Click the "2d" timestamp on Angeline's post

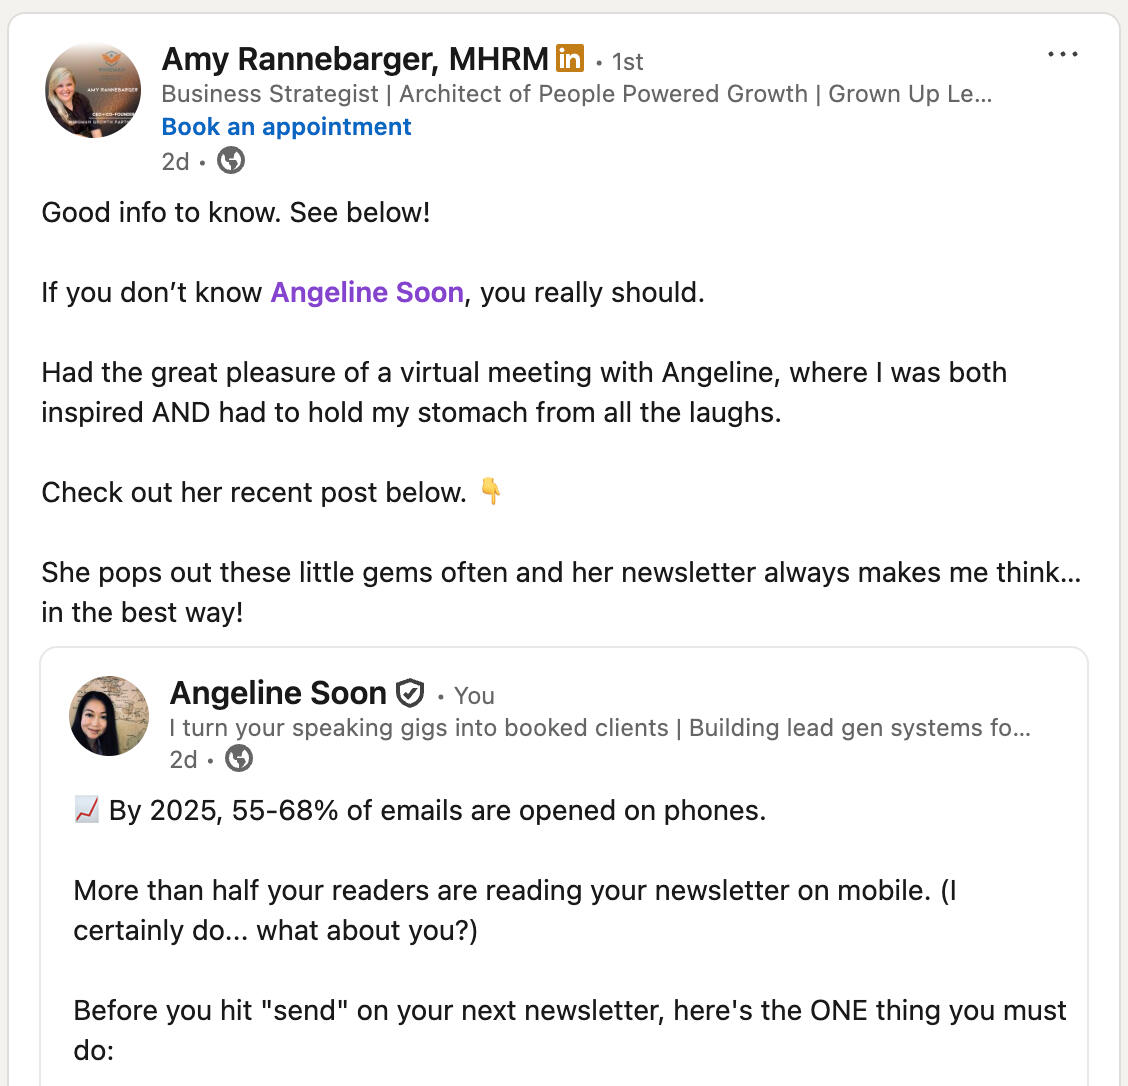coord(184,760)
